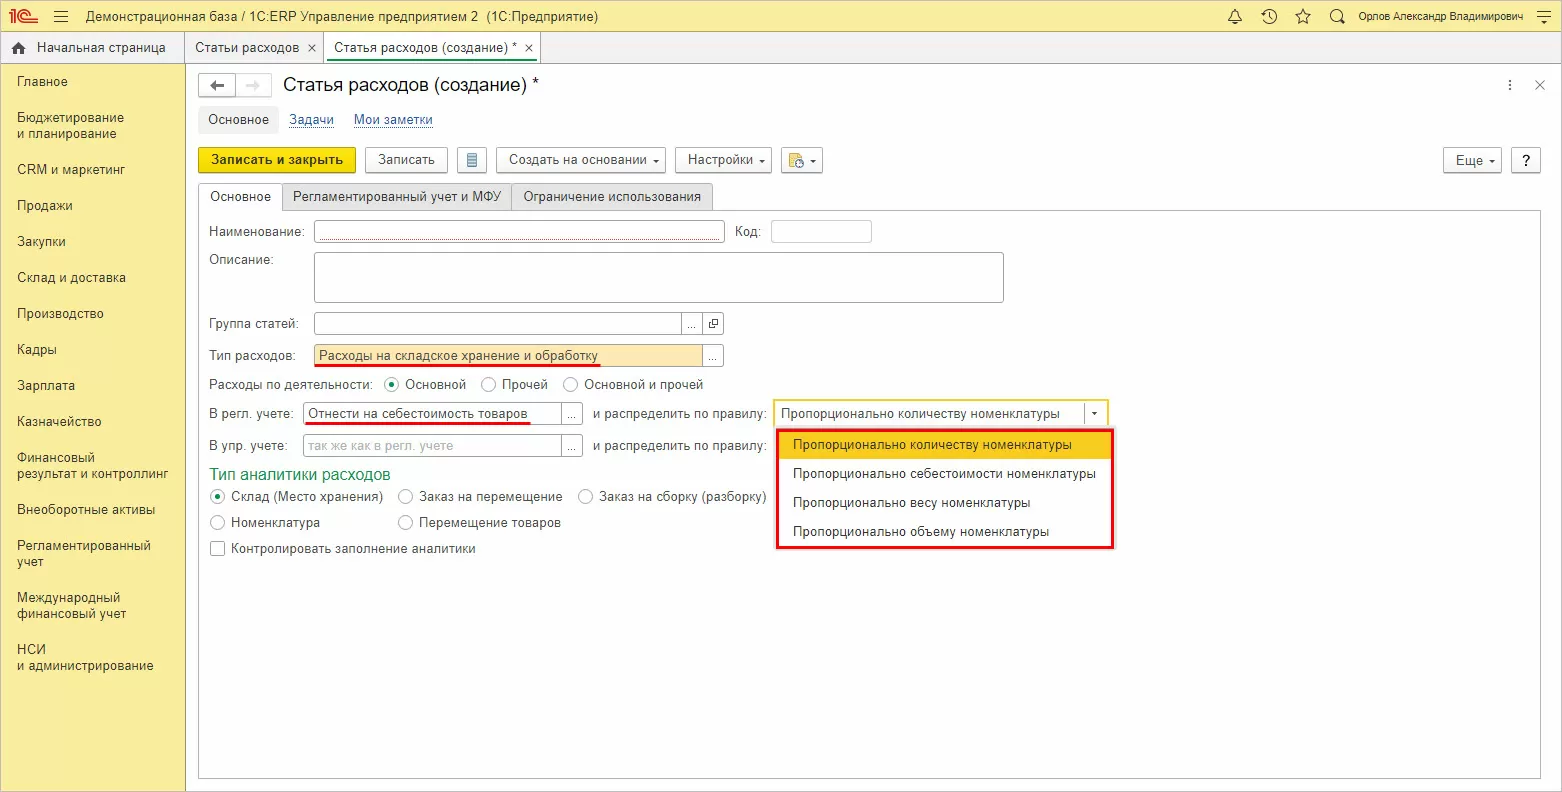Open the history clock icon
Screen dimensions: 1562x792
pyautogui.click(x=1269, y=17)
